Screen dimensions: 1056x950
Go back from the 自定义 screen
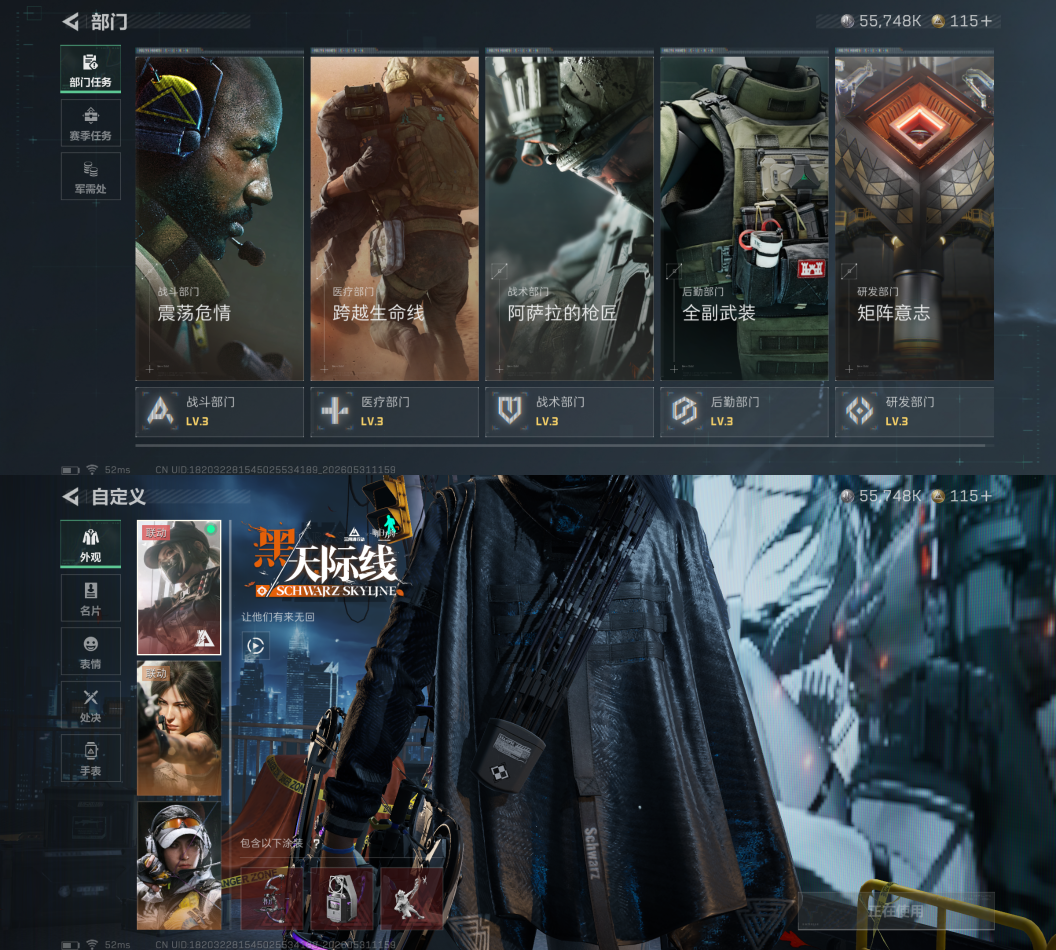tap(71, 497)
